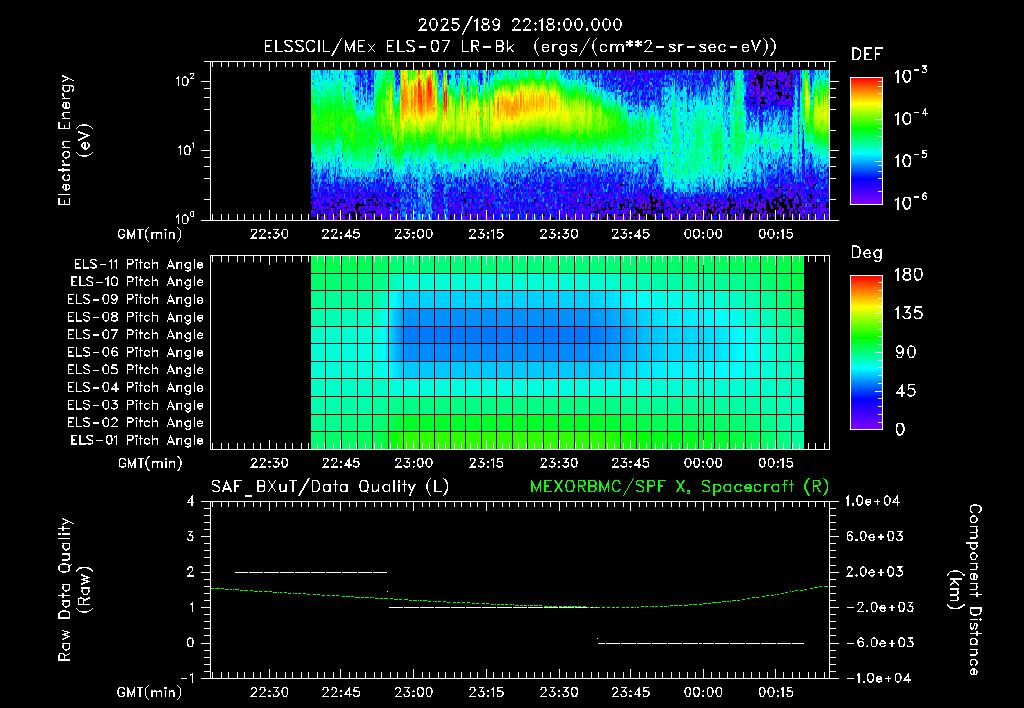
Task: Click the DEF color bar legend
Action: pos(866,141)
